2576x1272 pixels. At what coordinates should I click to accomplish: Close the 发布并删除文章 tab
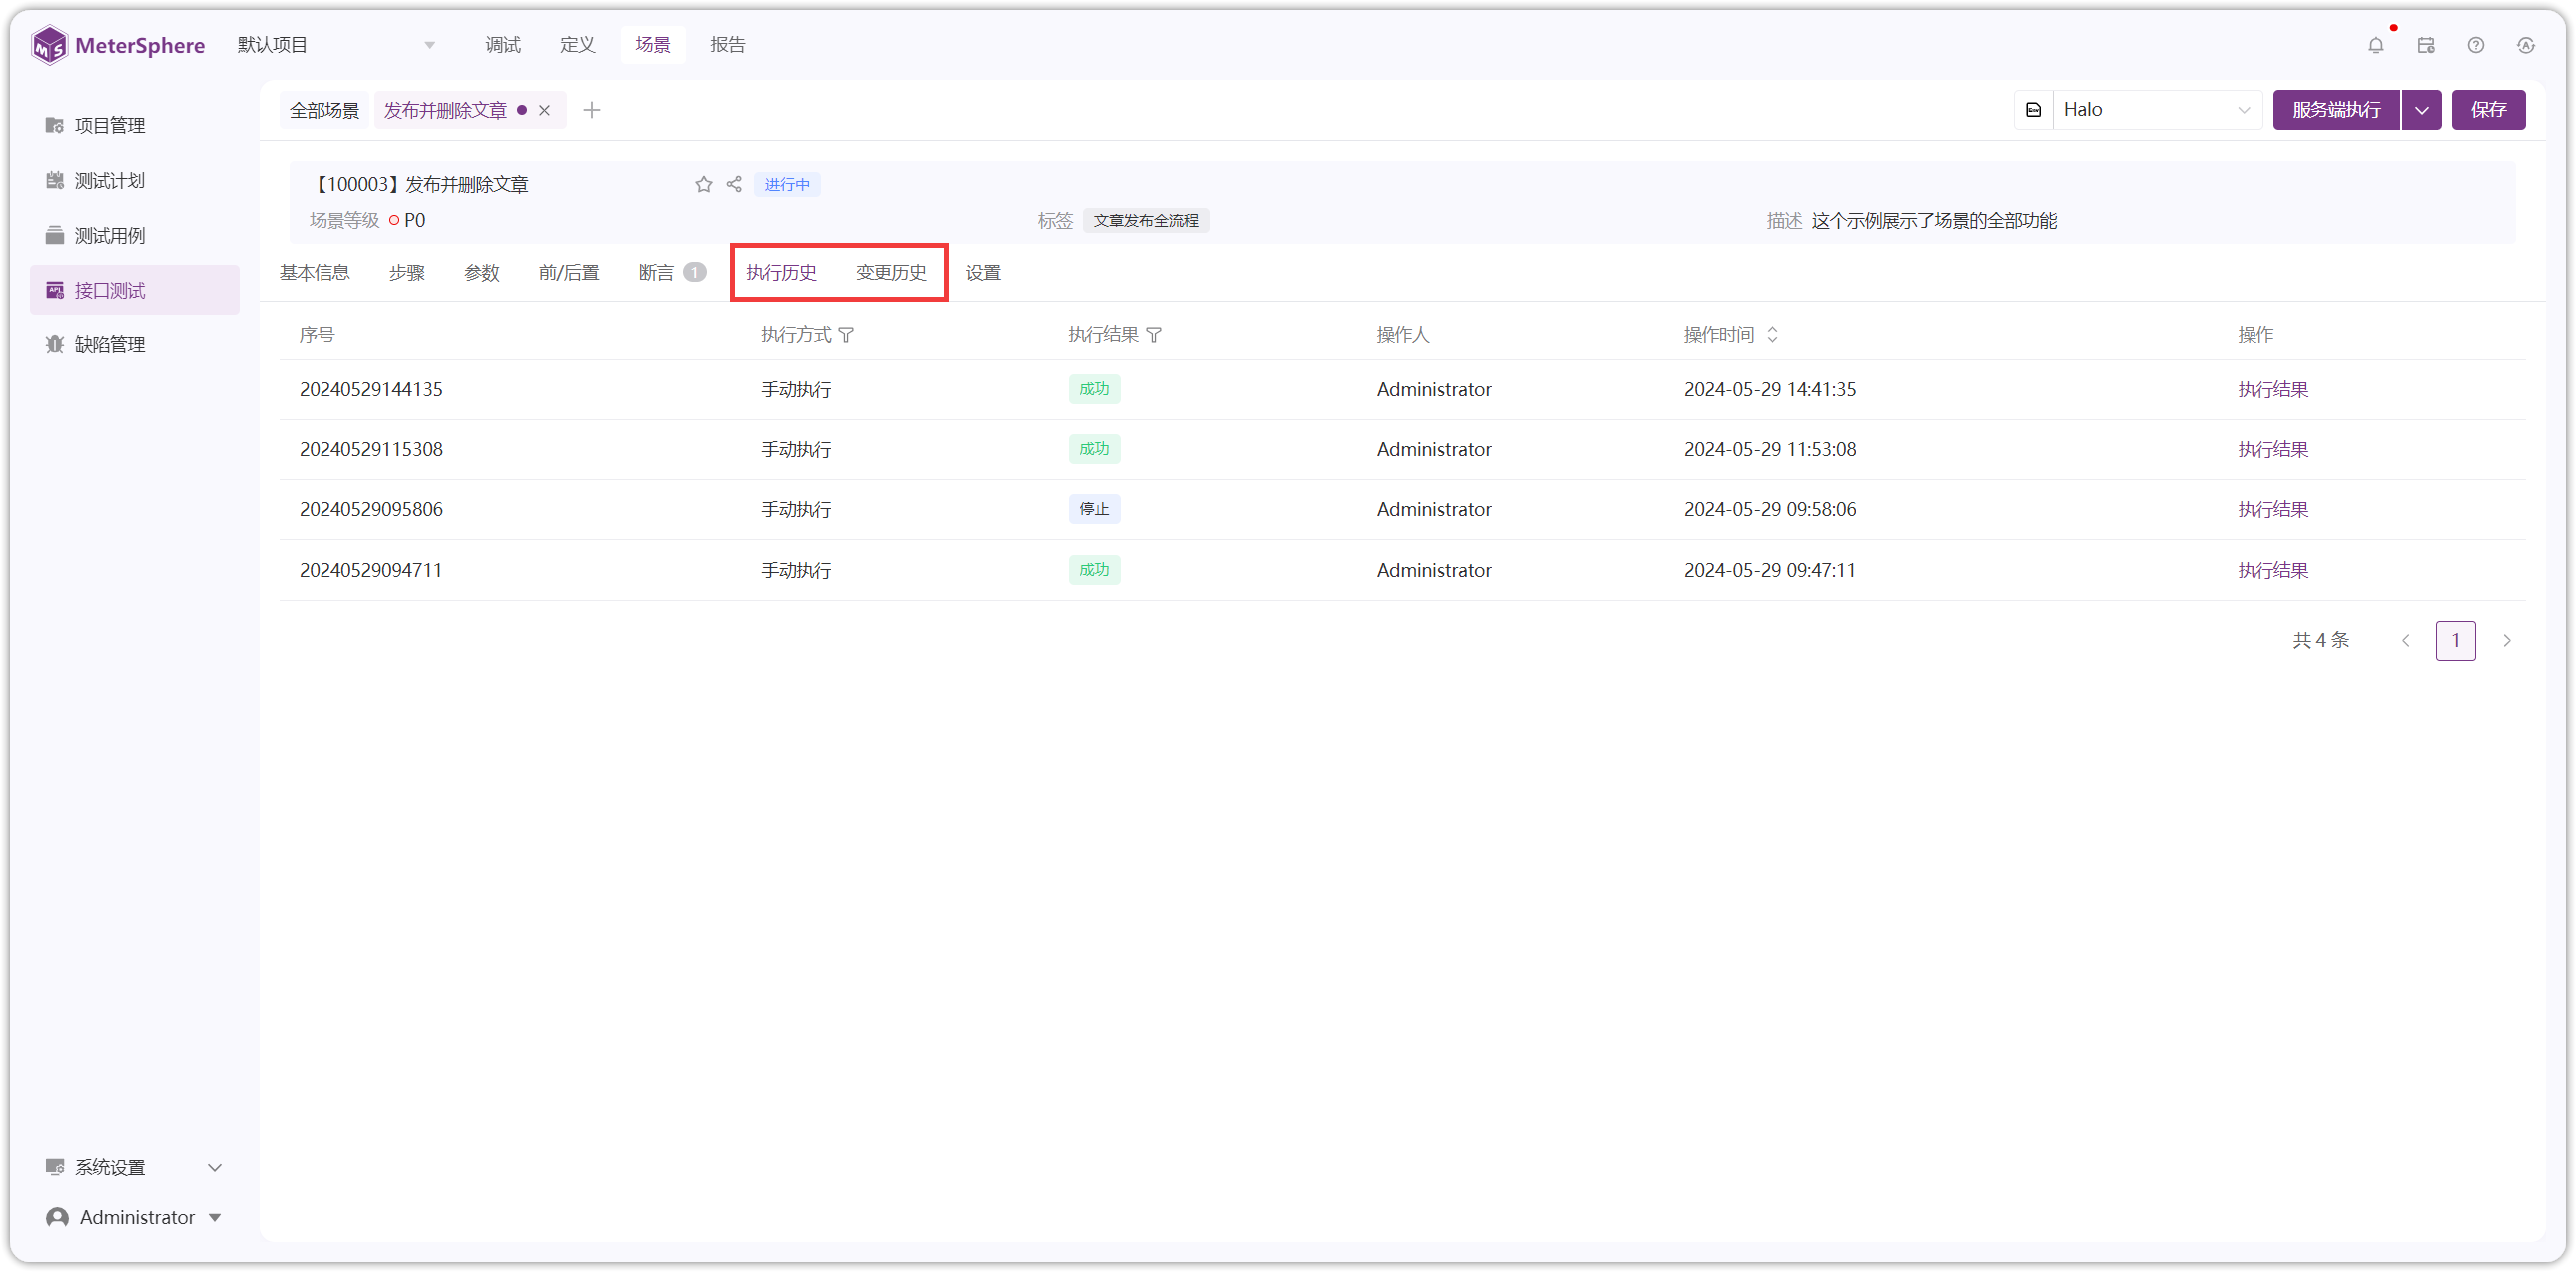point(545,110)
